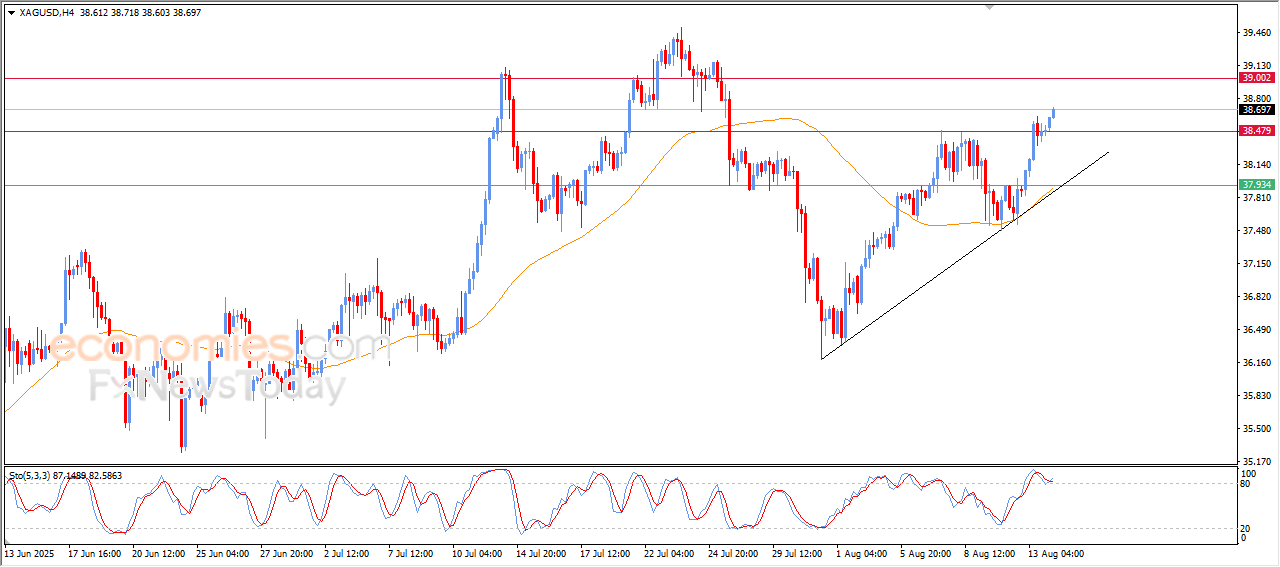The width and height of the screenshot is (1280, 567).
Task: Select the green 37.934 price level label
Action: [x=1256, y=185]
